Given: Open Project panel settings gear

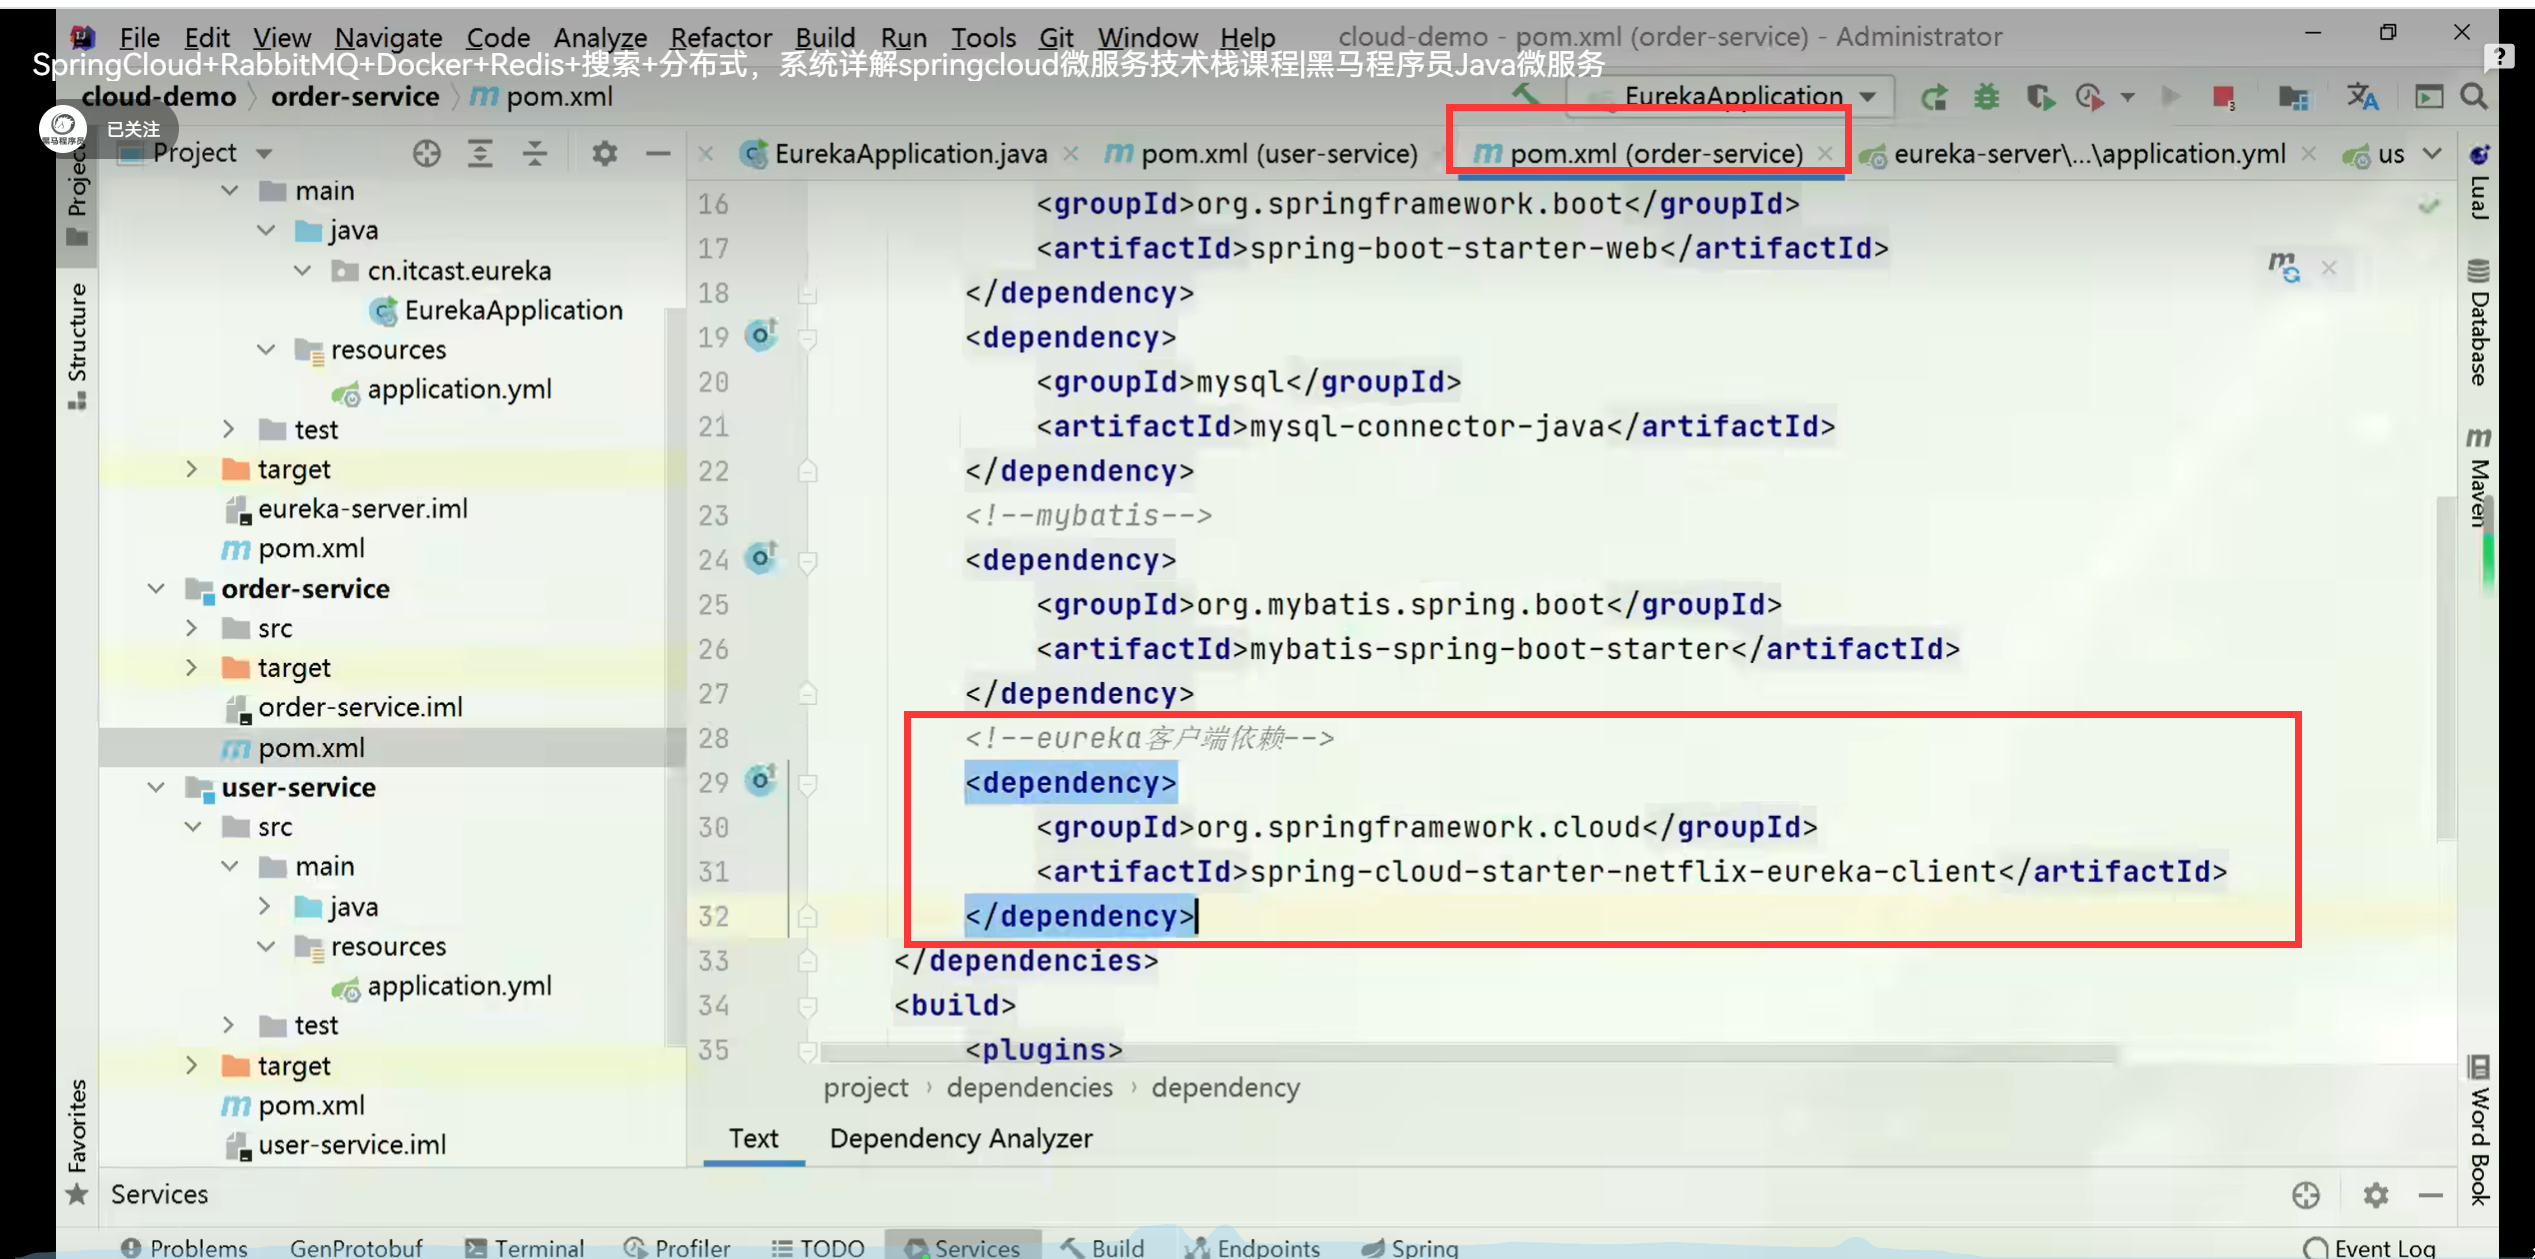Looking at the screenshot, I should pos(604,153).
